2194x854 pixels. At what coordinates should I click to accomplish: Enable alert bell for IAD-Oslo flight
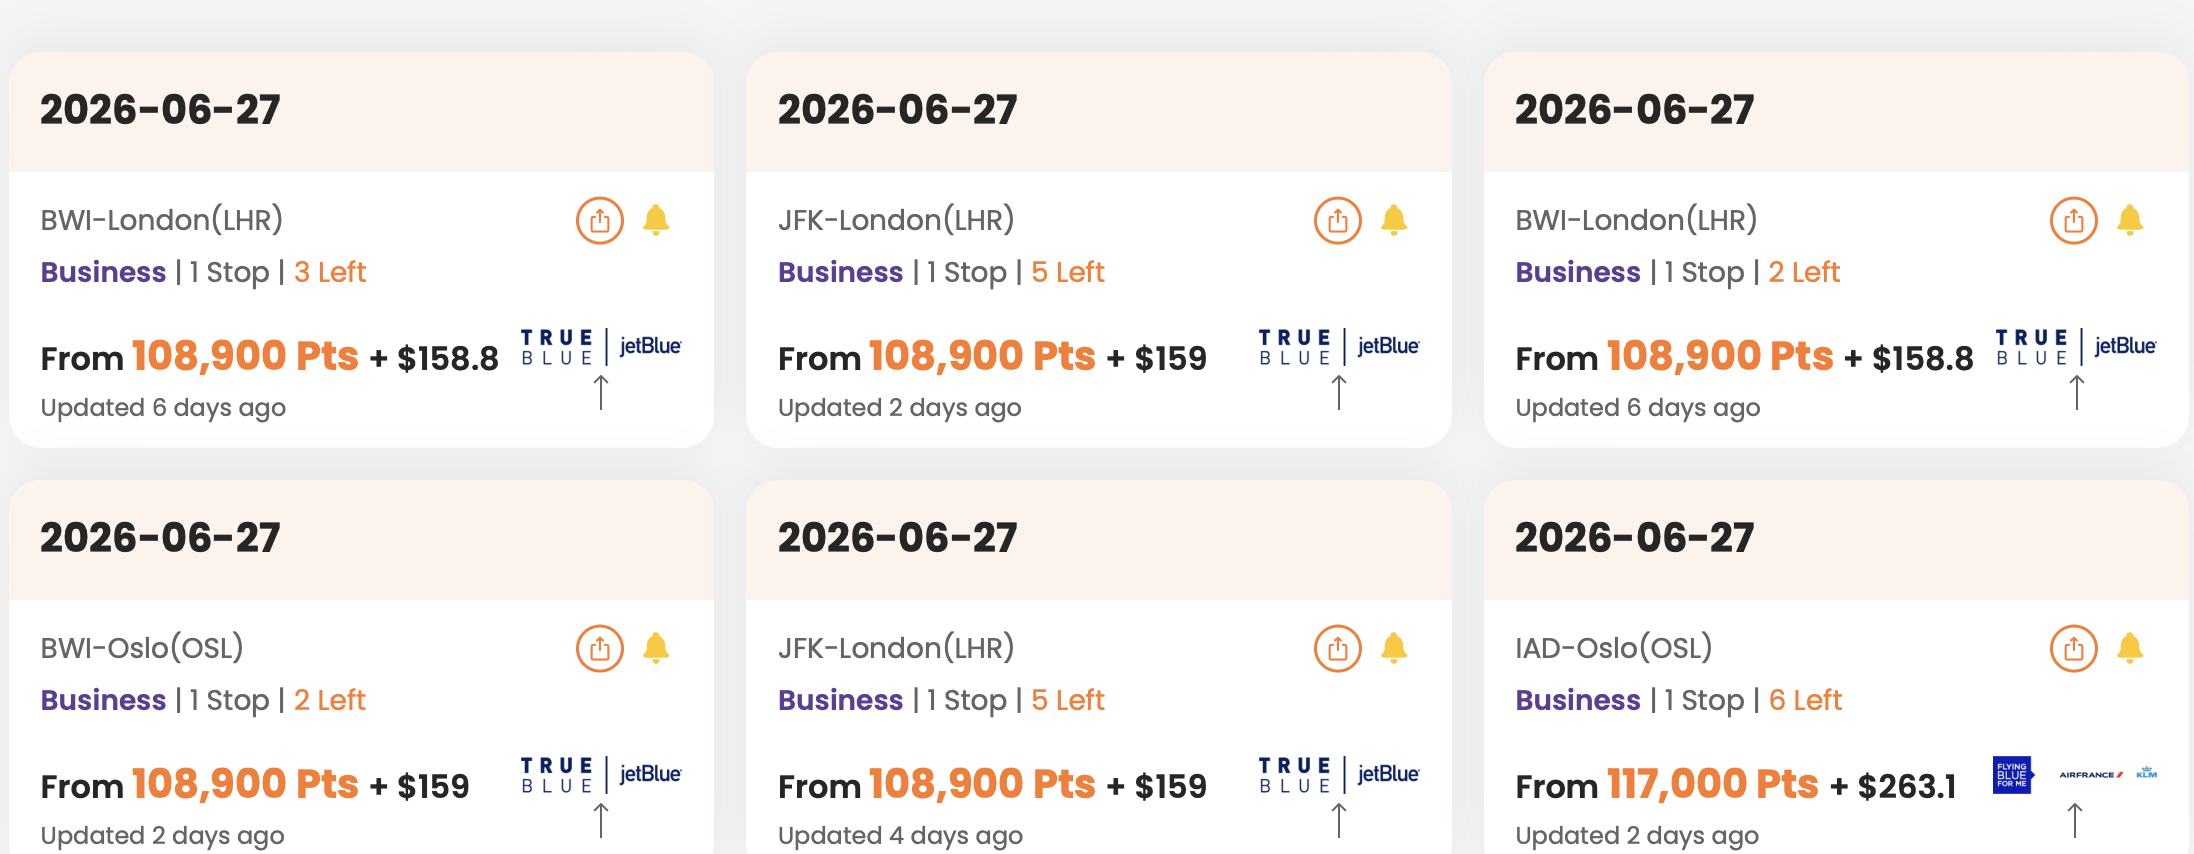coord(2130,648)
